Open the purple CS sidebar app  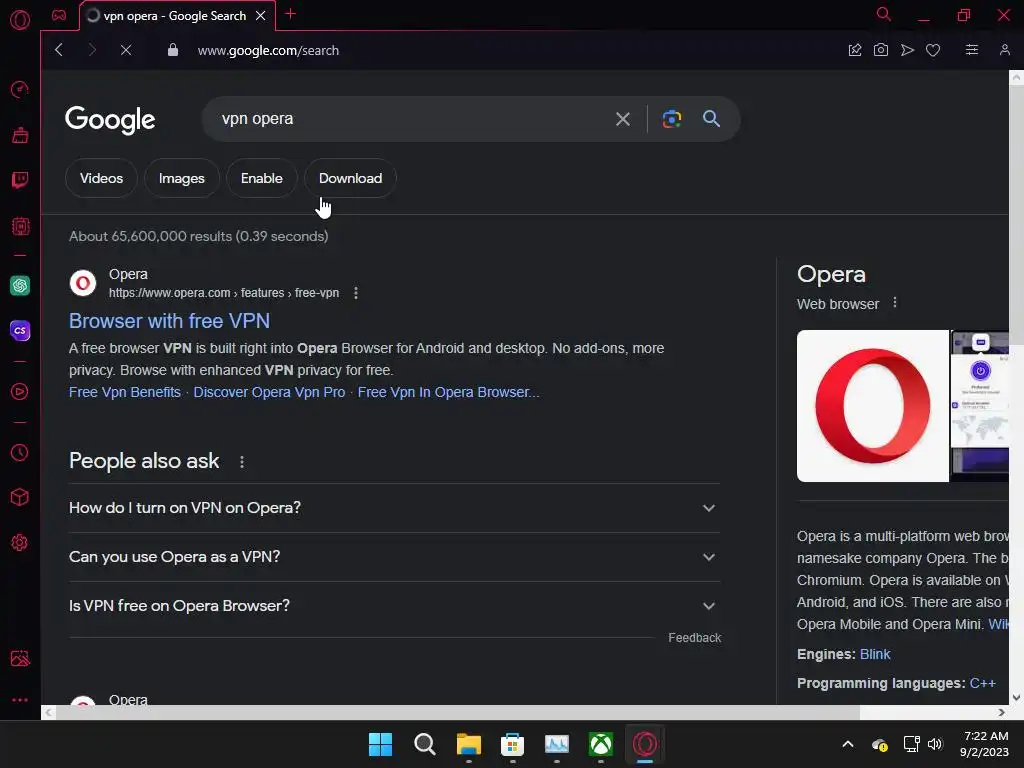pos(20,330)
